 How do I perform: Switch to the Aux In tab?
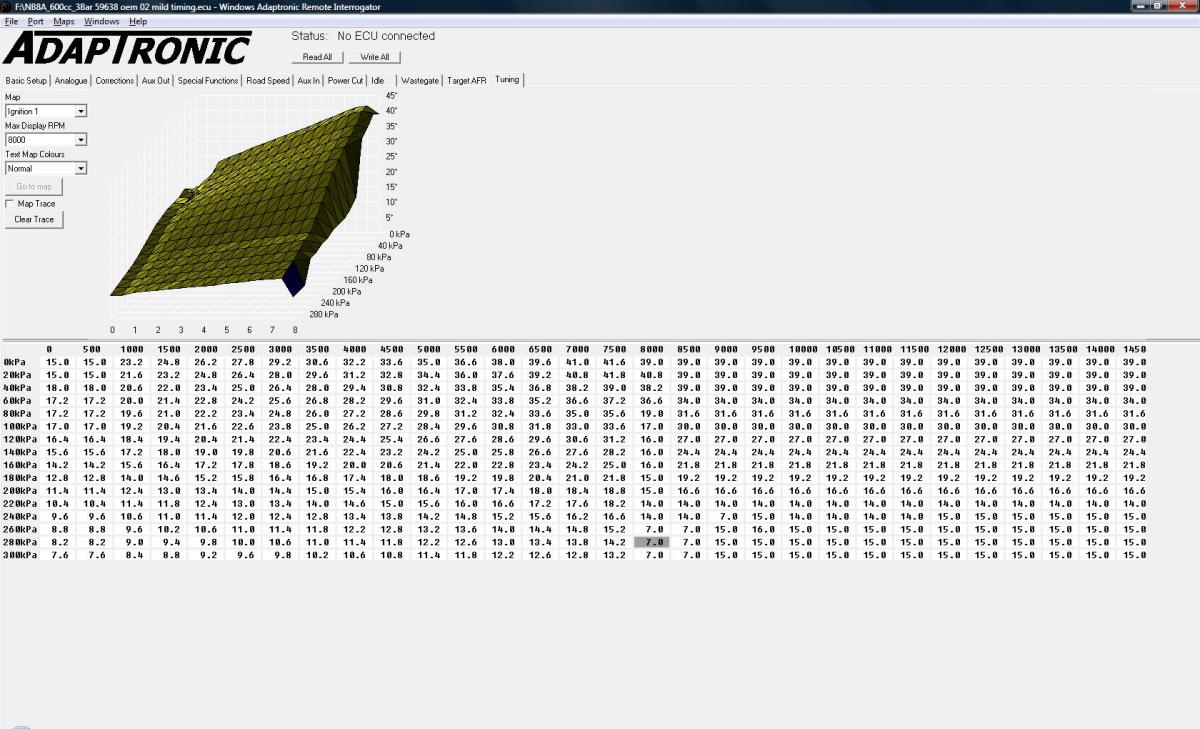[309, 81]
